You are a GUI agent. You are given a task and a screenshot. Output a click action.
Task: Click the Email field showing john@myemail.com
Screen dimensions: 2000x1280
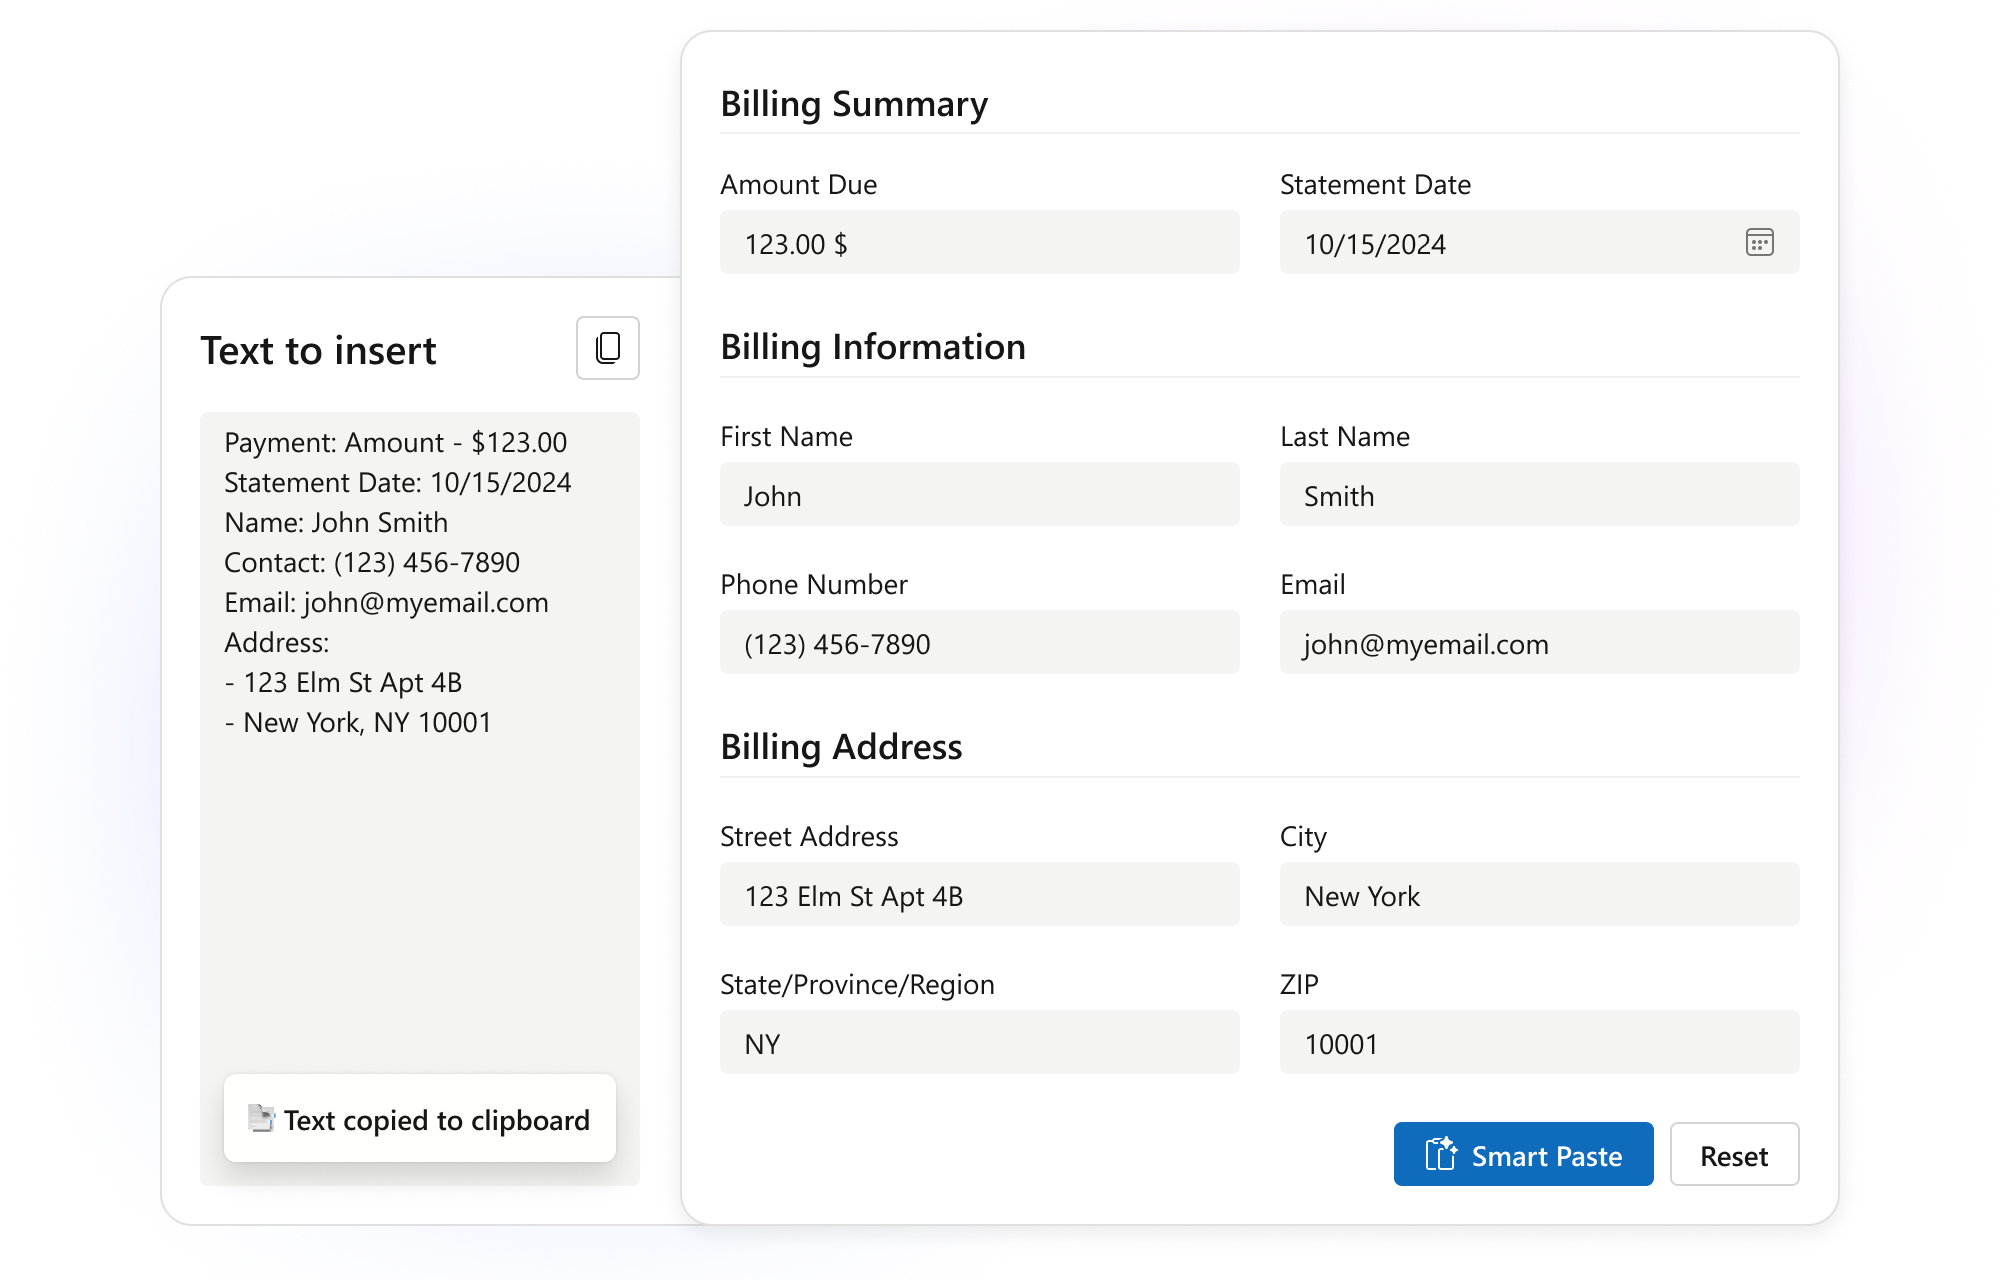click(x=1538, y=642)
